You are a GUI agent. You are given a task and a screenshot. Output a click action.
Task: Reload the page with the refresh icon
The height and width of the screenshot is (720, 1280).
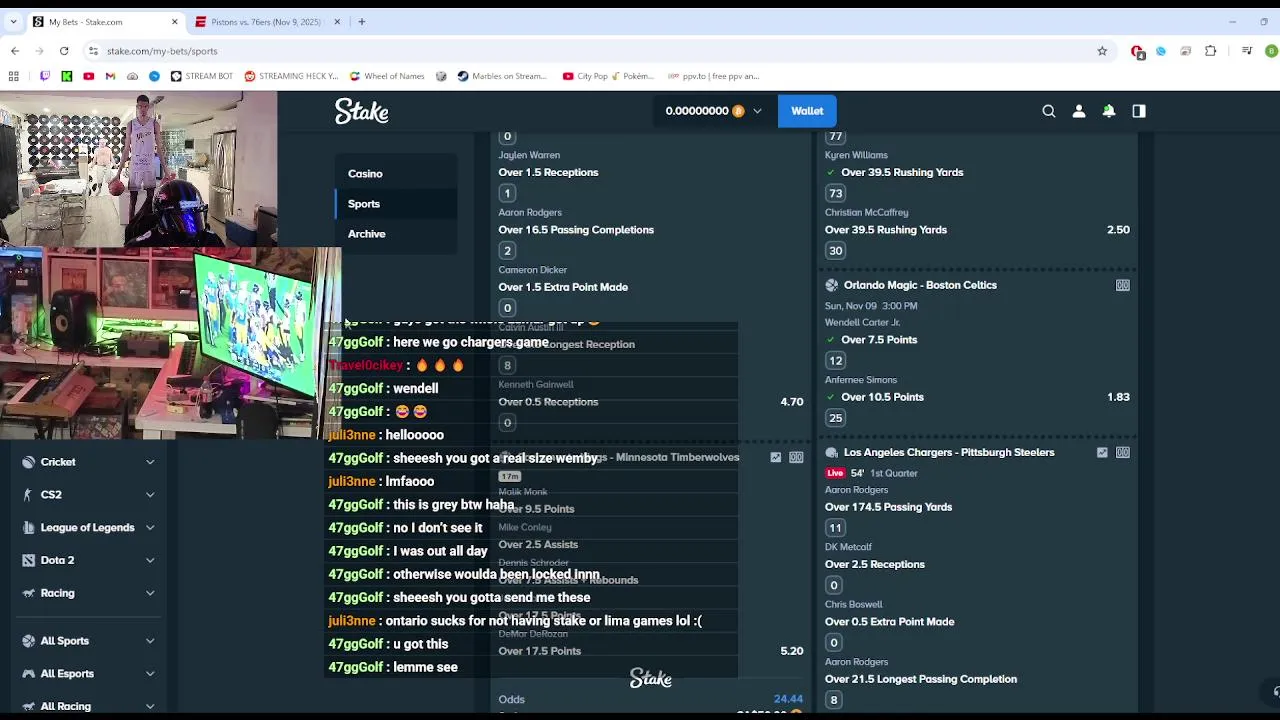tap(64, 51)
